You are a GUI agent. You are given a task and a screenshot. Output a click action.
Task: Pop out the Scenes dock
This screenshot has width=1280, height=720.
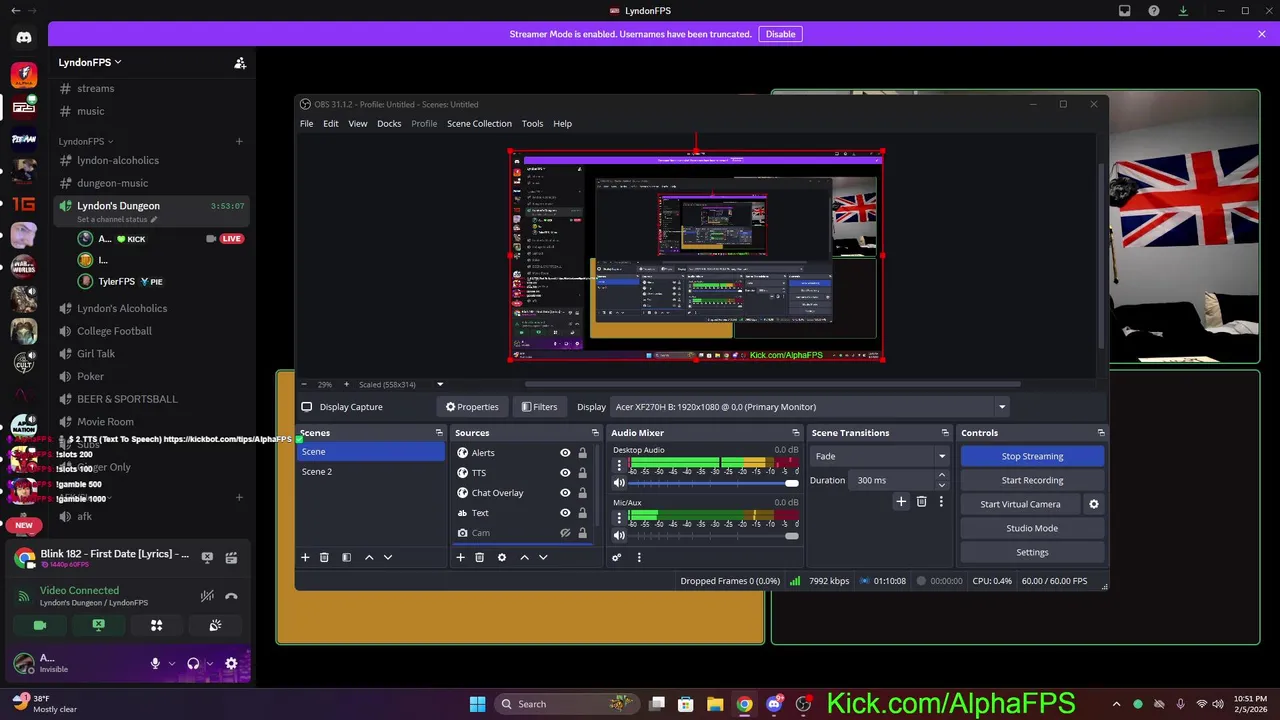439,433
